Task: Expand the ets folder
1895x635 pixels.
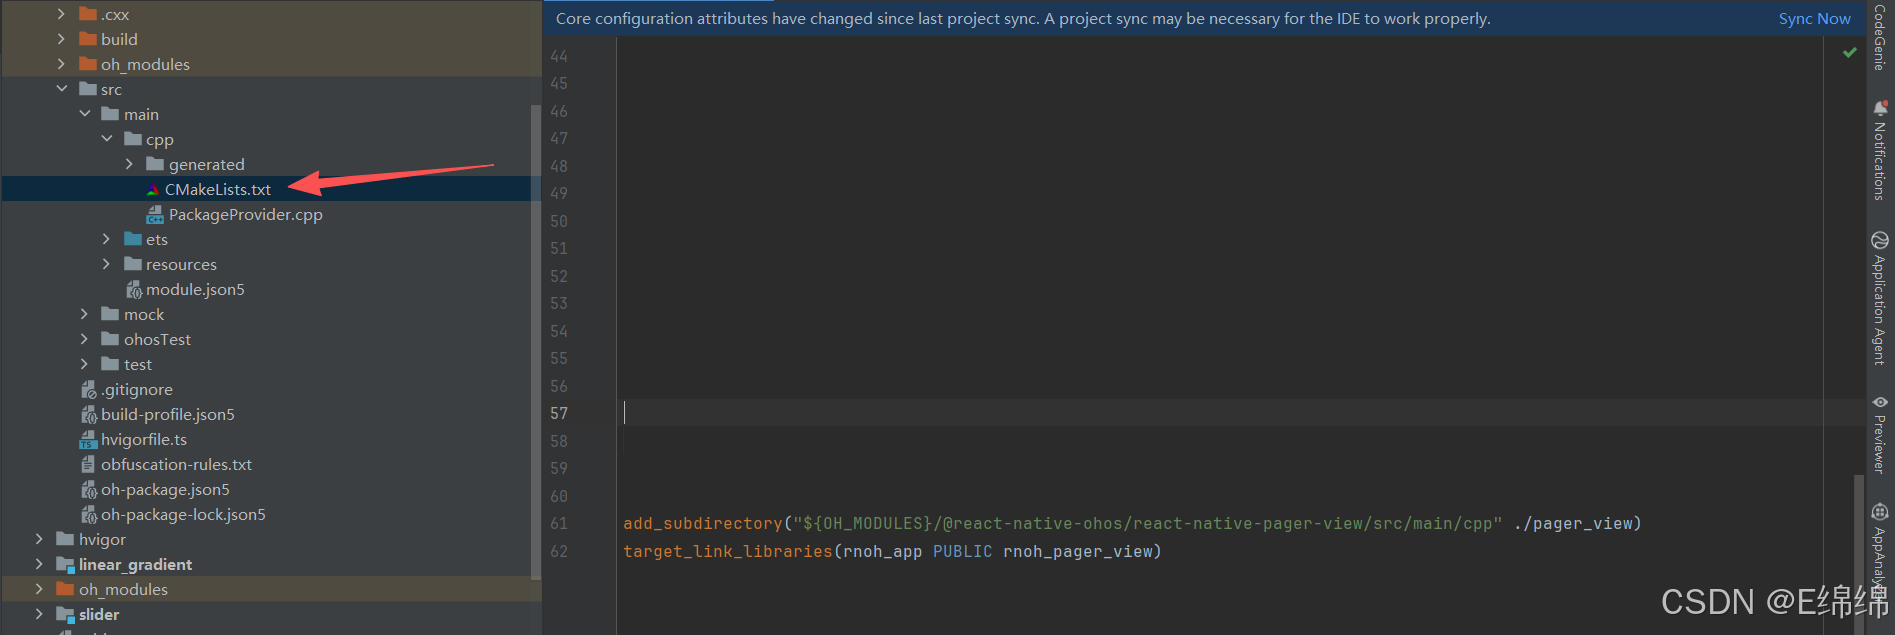Action: click(x=106, y=239)
